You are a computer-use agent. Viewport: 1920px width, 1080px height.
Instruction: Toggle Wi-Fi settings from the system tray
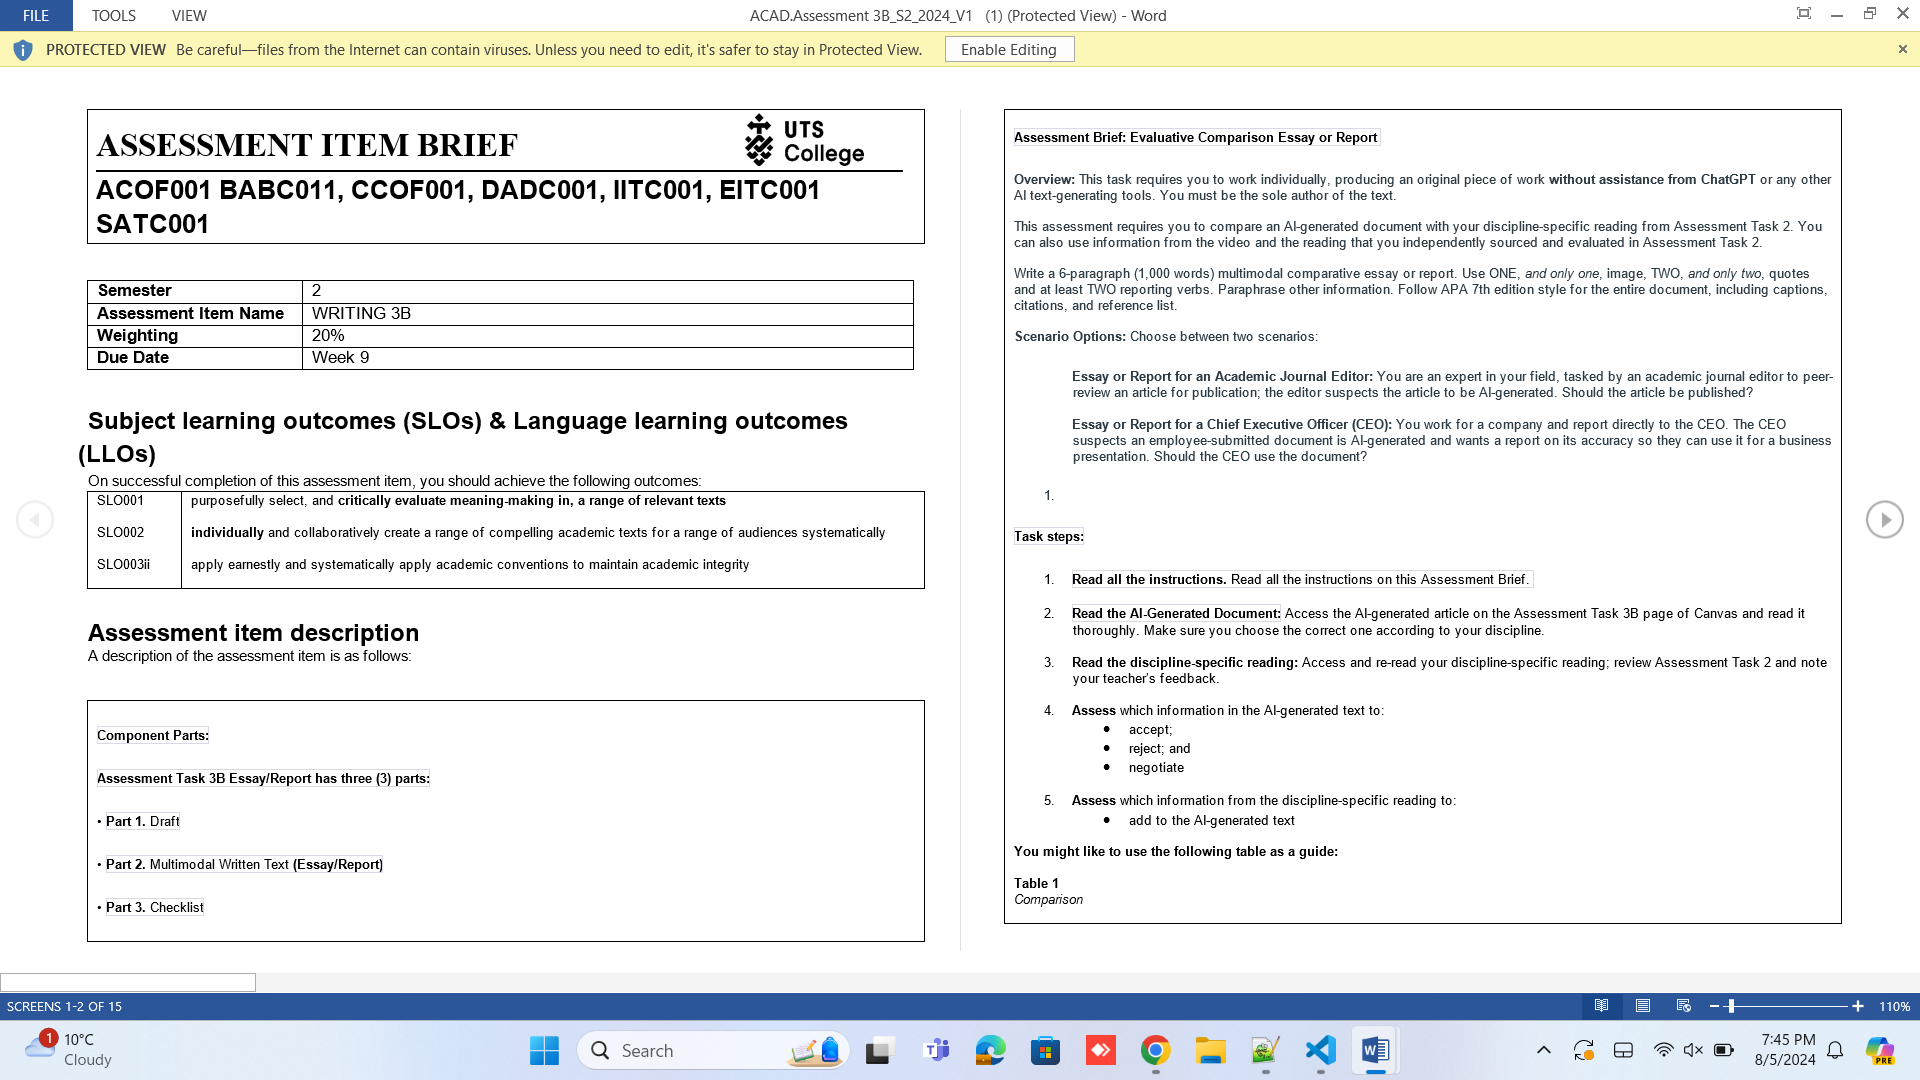(x=1662, y=1050)
